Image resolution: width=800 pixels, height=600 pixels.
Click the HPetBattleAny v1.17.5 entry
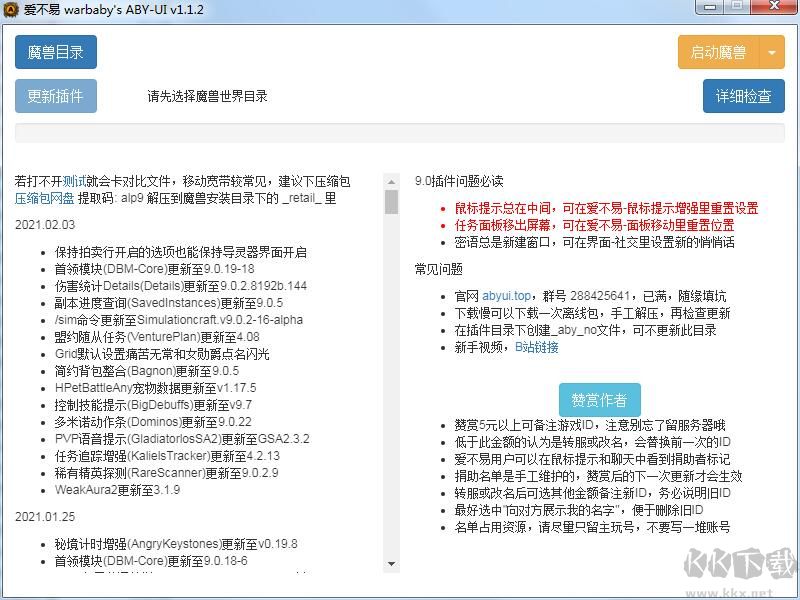155,388
